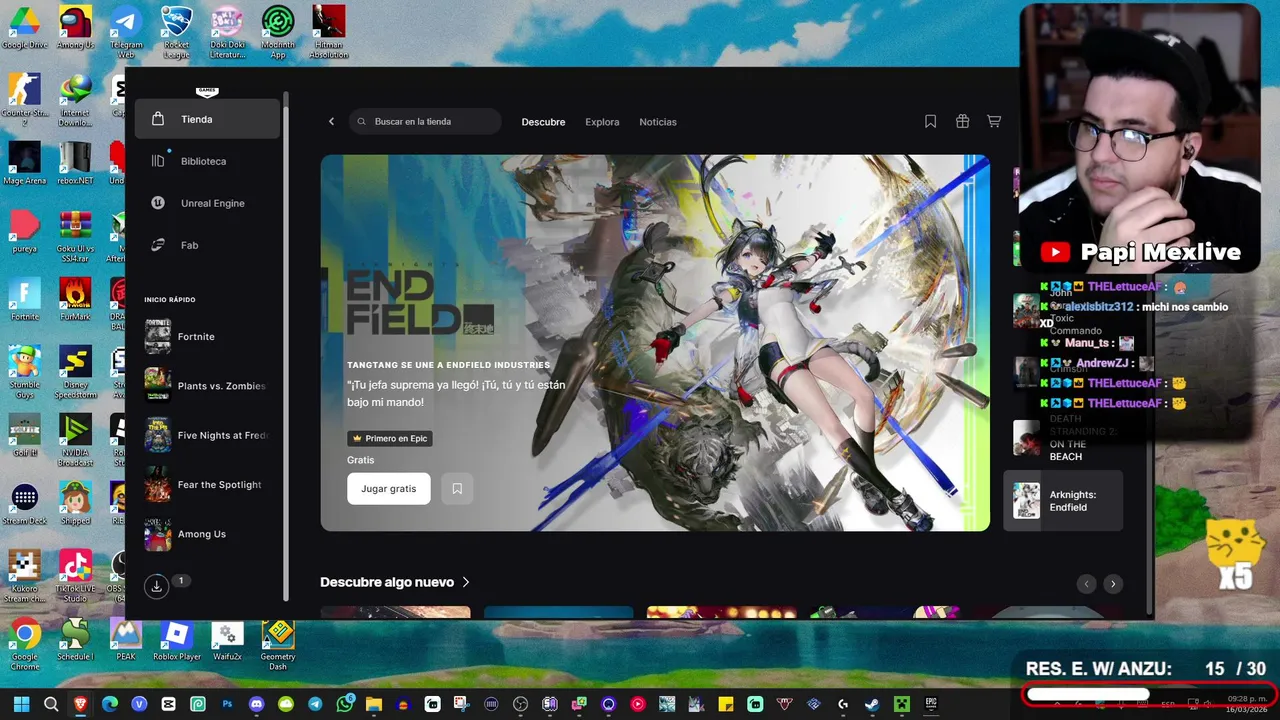Open Biblioteca in the Epic sidebar
Viewport: 1280px width, 720px height.
pyautogui.click(x=207, y=161)
